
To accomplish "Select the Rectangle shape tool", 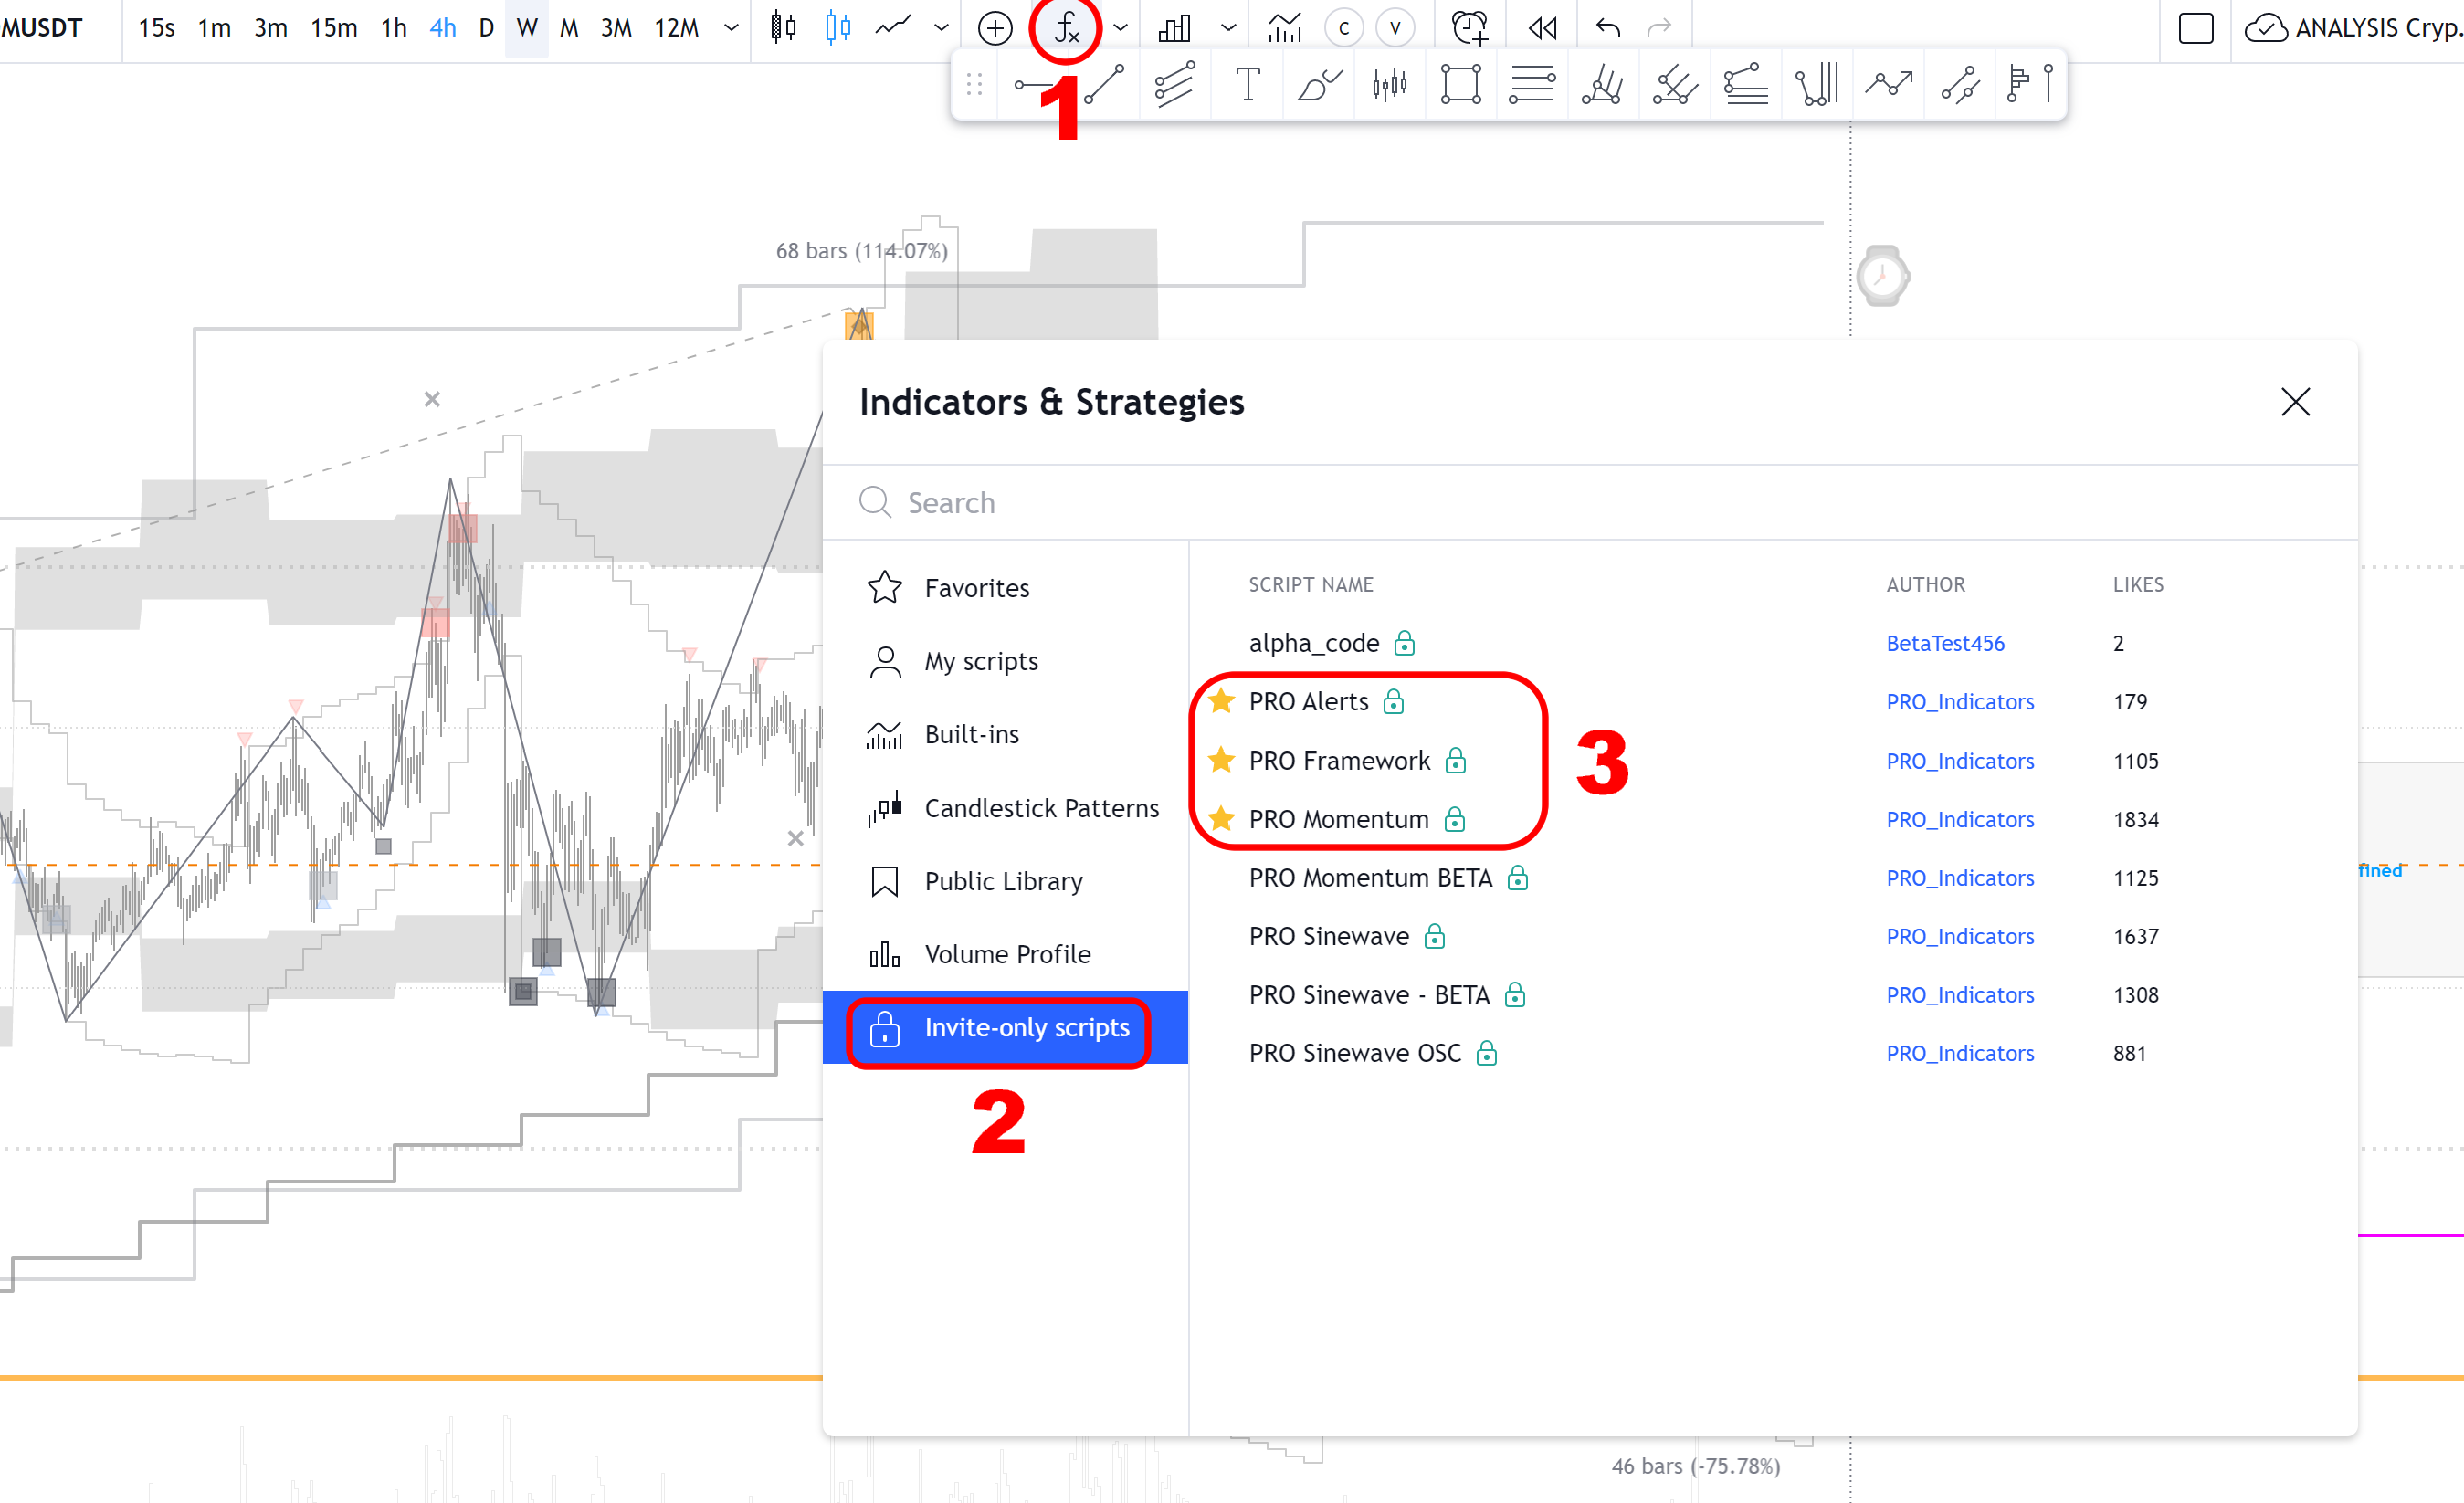I will click(x=1460, y=84).
